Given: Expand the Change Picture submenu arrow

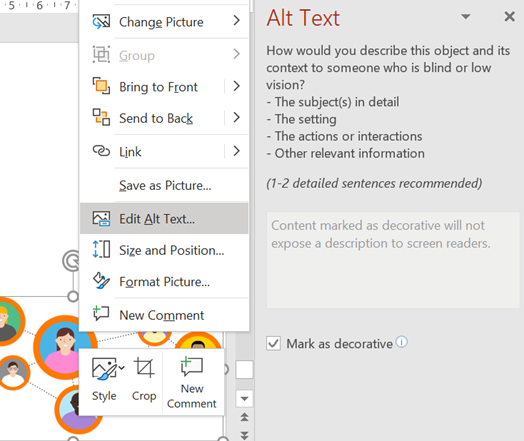Looking at the screenshot, I should coord(237,21).
